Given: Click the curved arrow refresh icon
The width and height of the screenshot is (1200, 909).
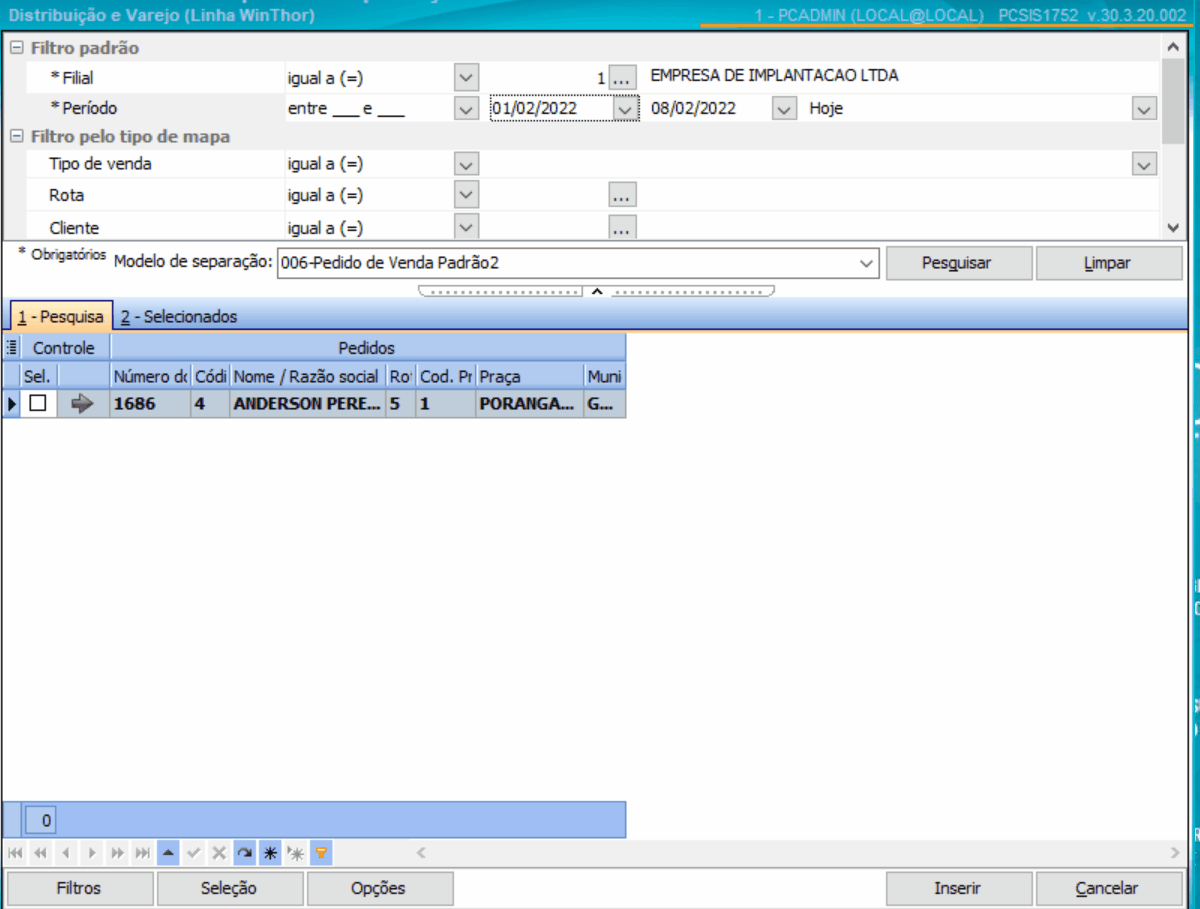Looking at the screenshot, I should [245, 854].
